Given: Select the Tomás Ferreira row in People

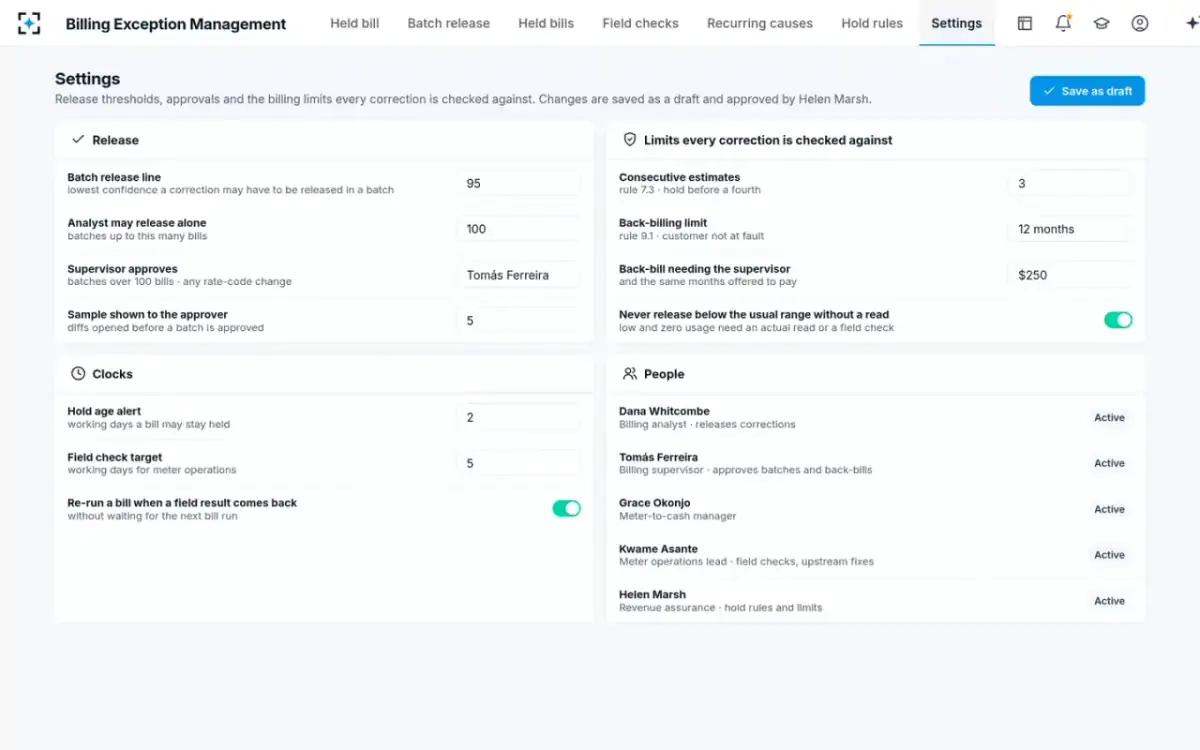Looking at the screenshot, I should (x=875, y=464).
